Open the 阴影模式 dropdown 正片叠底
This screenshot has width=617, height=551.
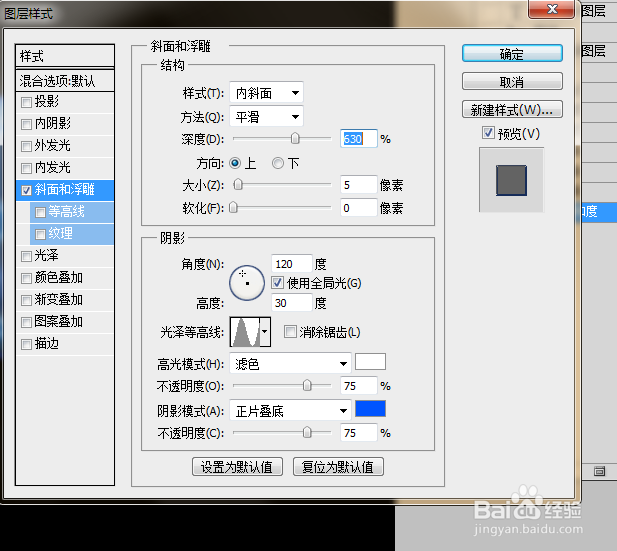click(x=290, y=411)
